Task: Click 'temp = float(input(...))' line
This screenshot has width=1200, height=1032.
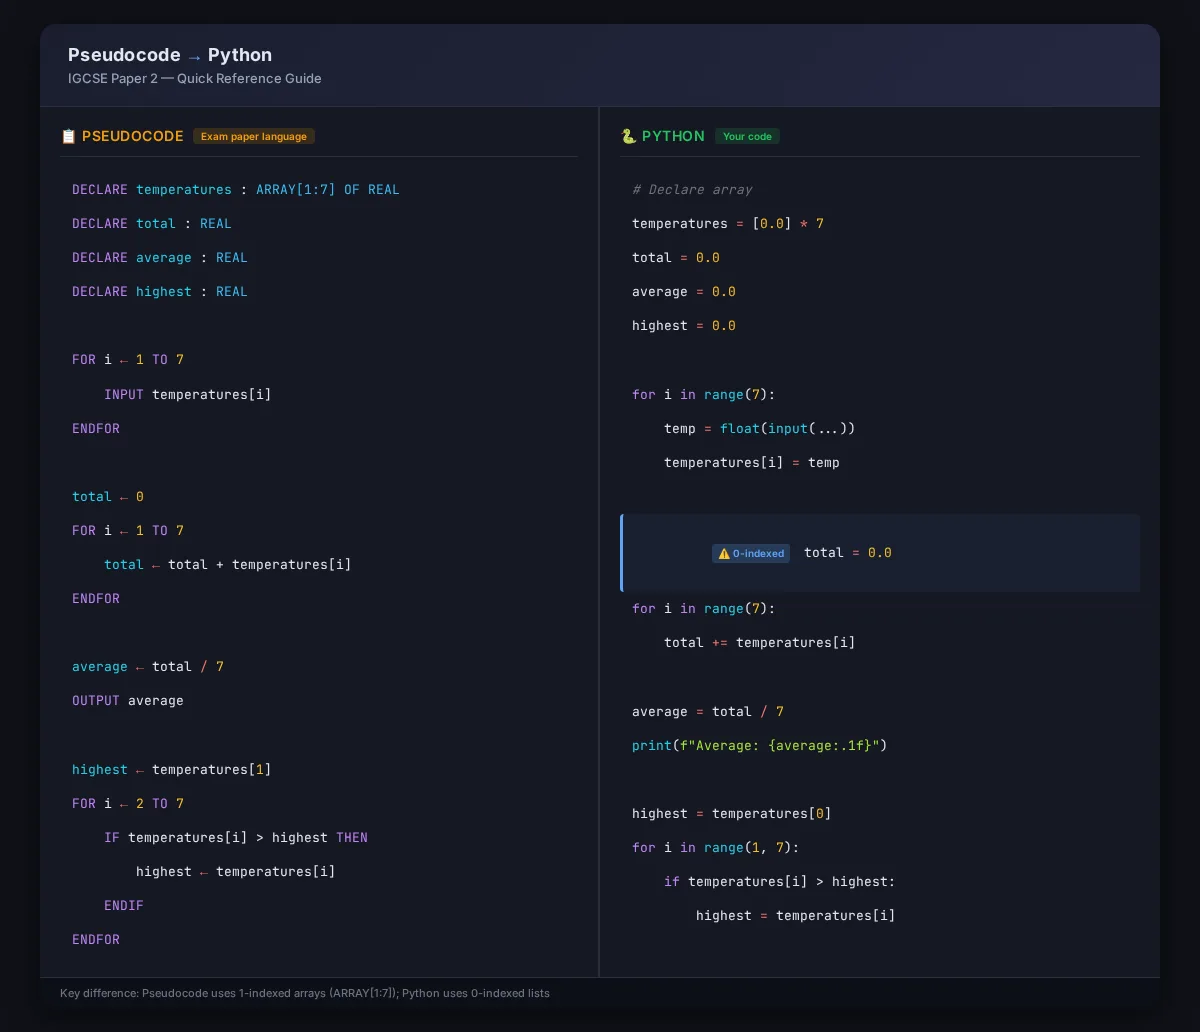Action: 760,429
